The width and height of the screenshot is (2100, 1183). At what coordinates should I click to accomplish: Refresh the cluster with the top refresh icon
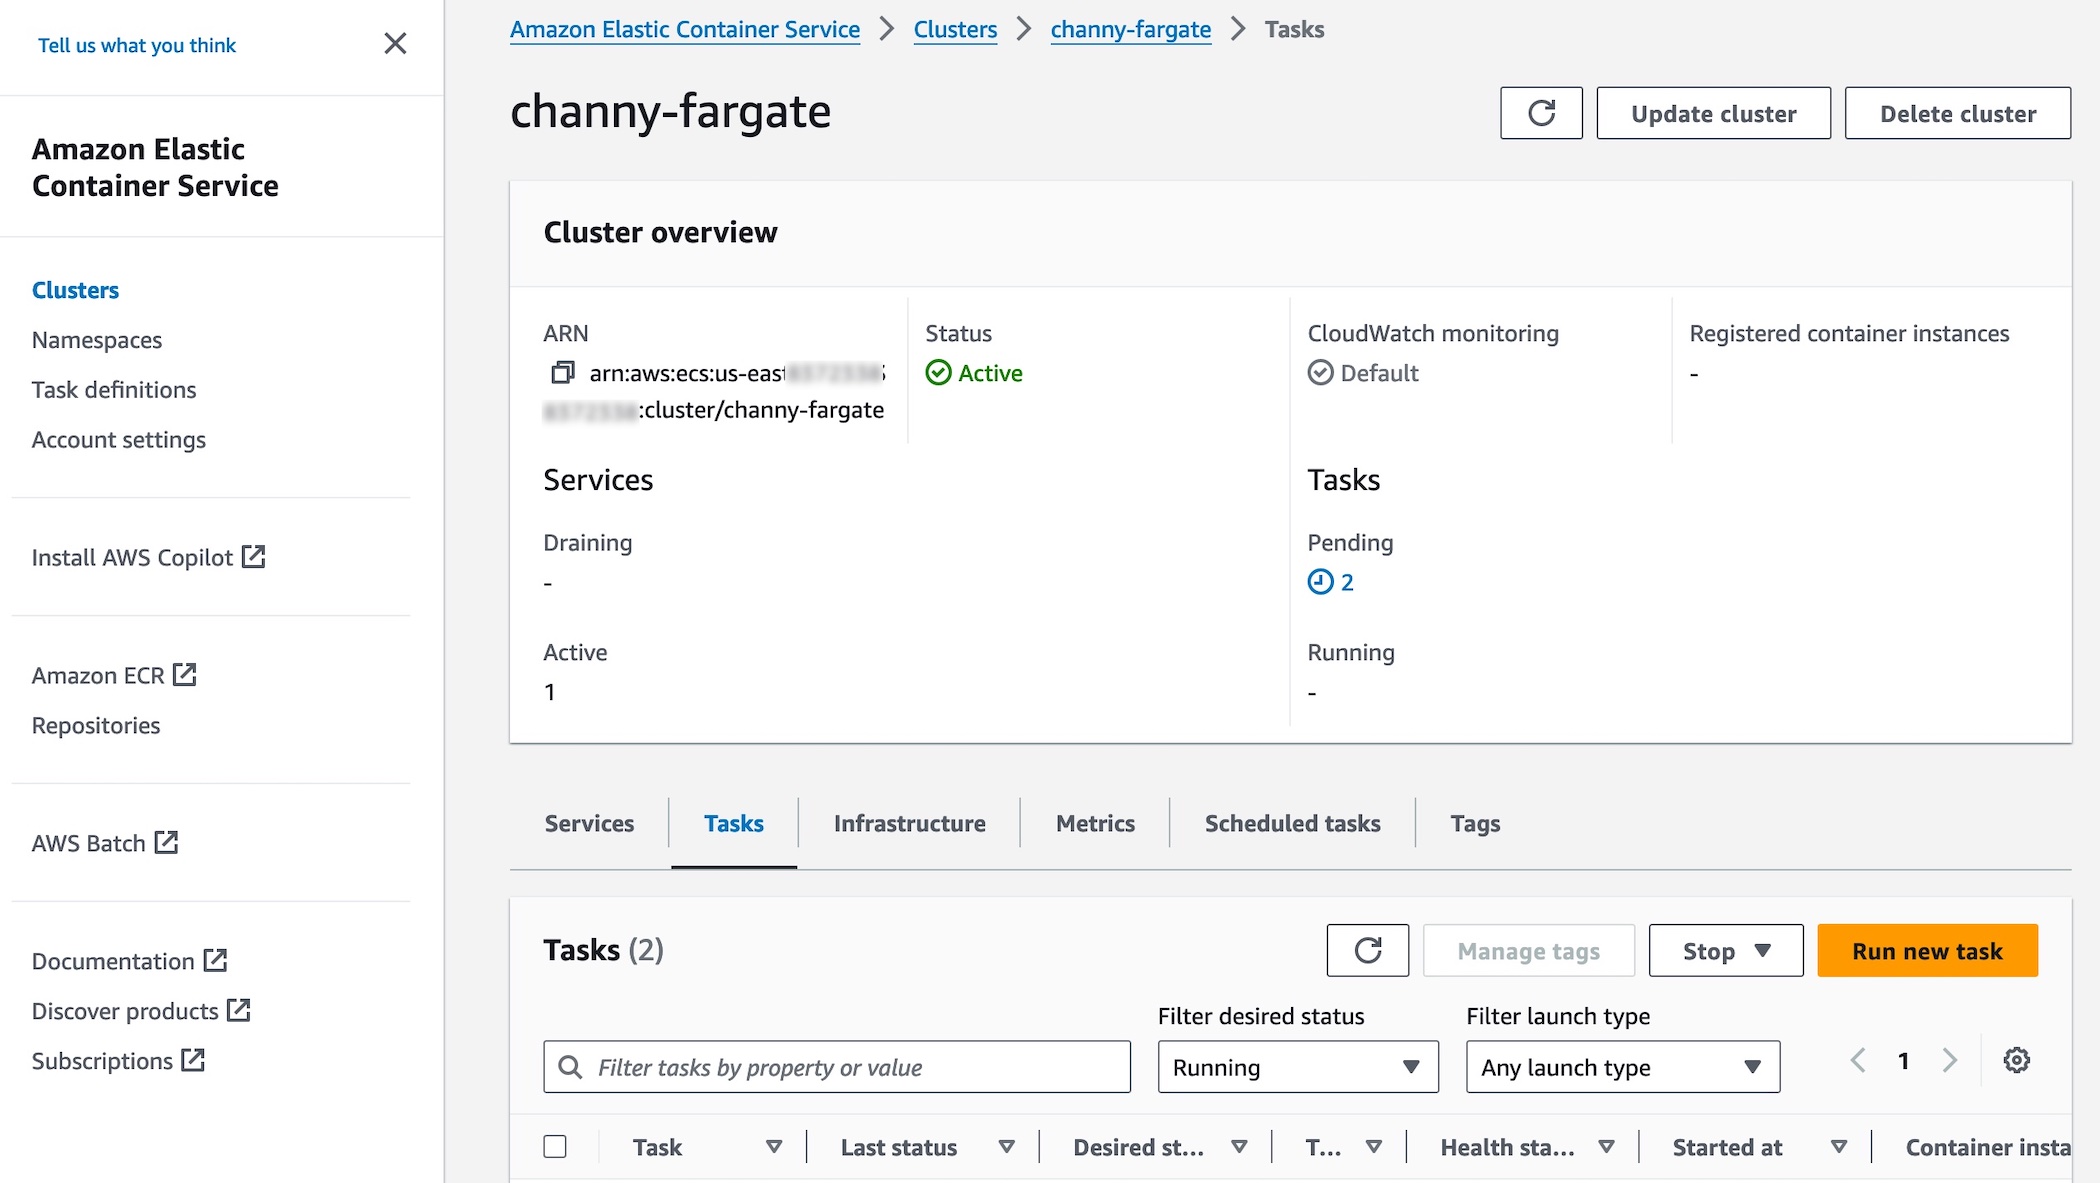[1541, 113]
